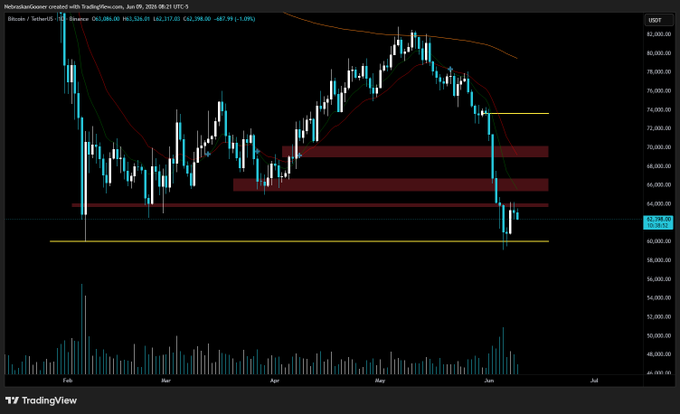Click the 74,000.00 price axis label

pos(659,110)
